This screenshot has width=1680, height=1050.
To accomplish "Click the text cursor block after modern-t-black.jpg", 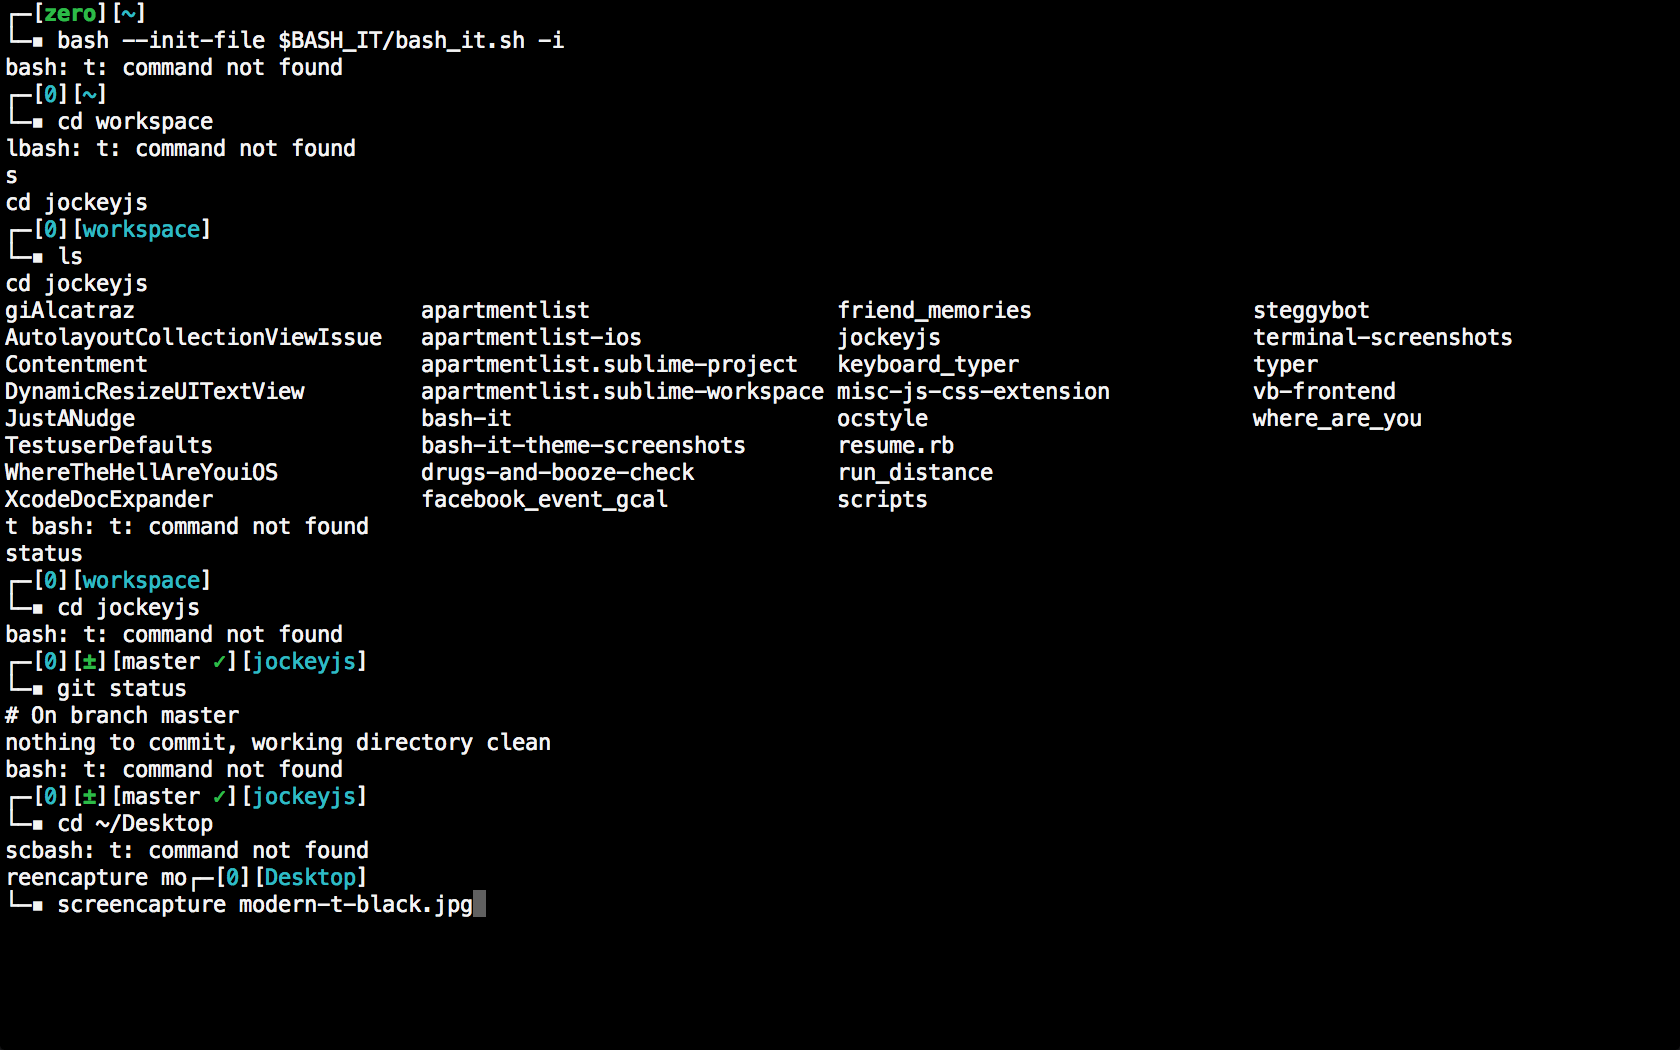I will click(x=479, y=904).
